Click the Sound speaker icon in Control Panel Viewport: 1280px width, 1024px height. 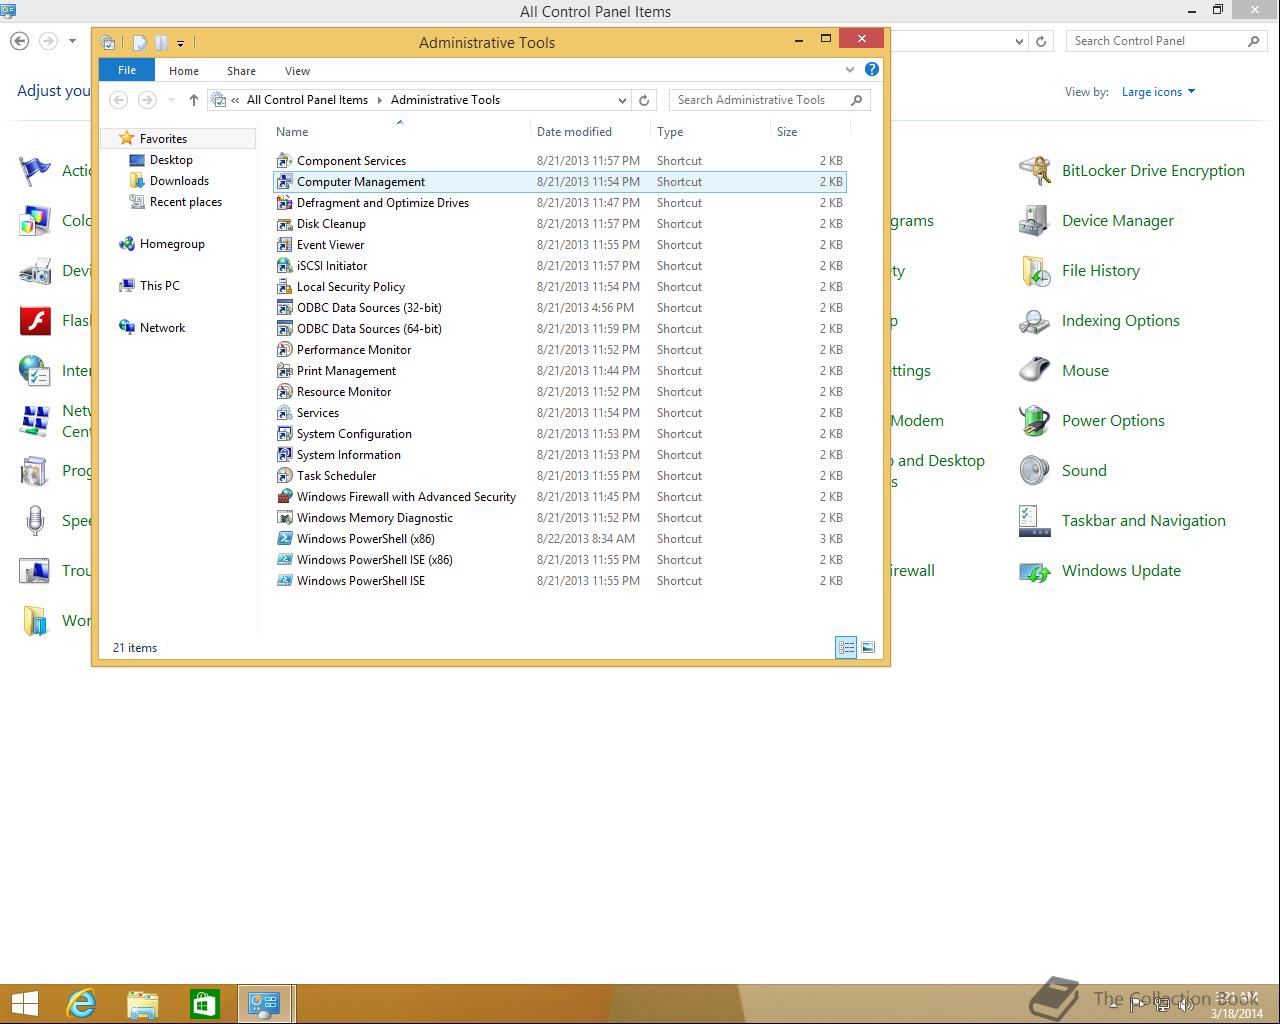point(1035,471)
